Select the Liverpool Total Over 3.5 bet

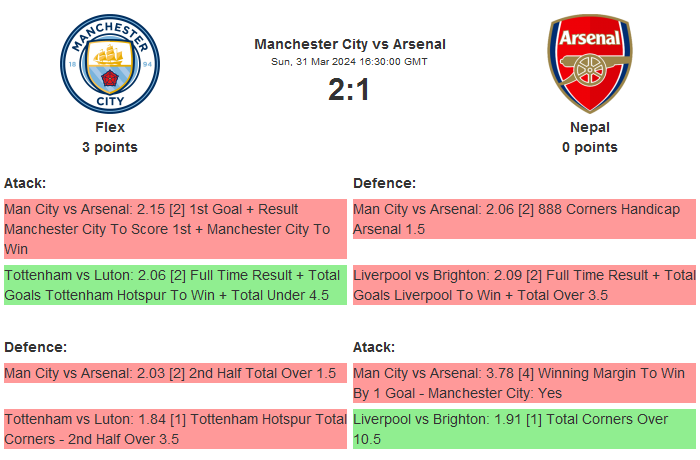tap(524, 285)
